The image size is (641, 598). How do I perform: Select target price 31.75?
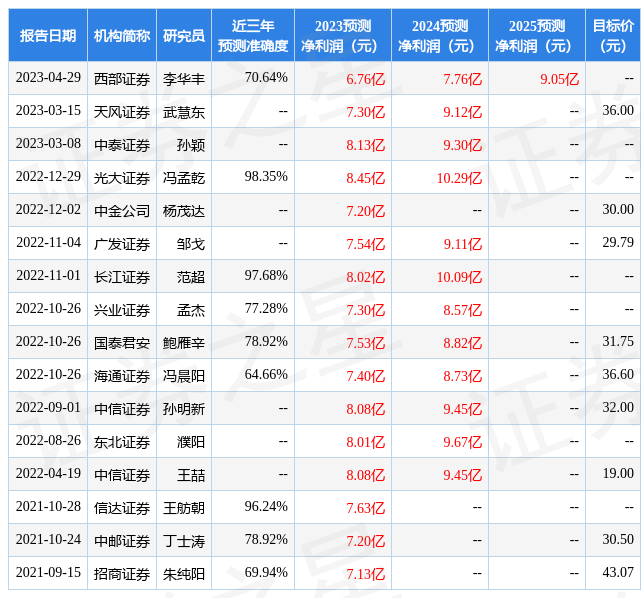click(618, 341)
